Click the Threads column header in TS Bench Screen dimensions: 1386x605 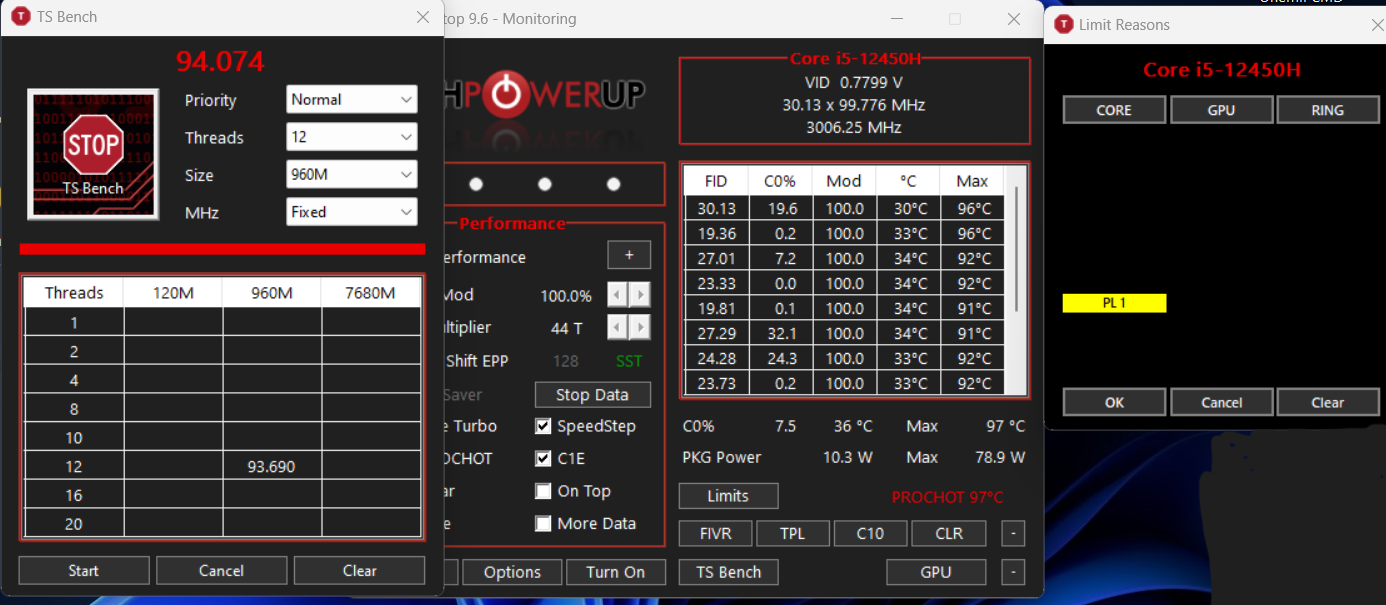point(74,293)
